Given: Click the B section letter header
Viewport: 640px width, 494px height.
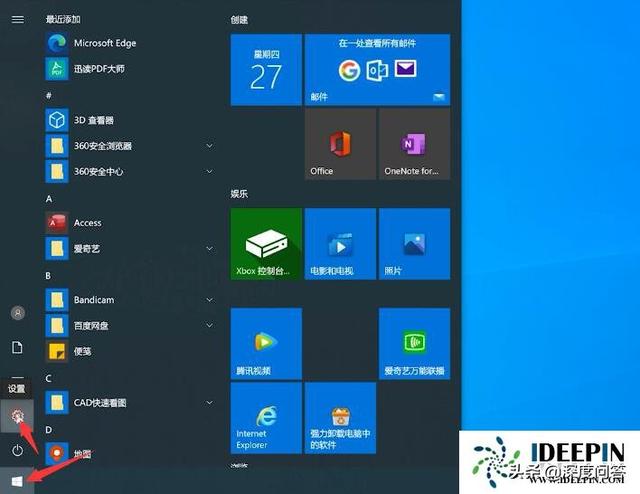Looking at the screenshot, I should point(48,276).
